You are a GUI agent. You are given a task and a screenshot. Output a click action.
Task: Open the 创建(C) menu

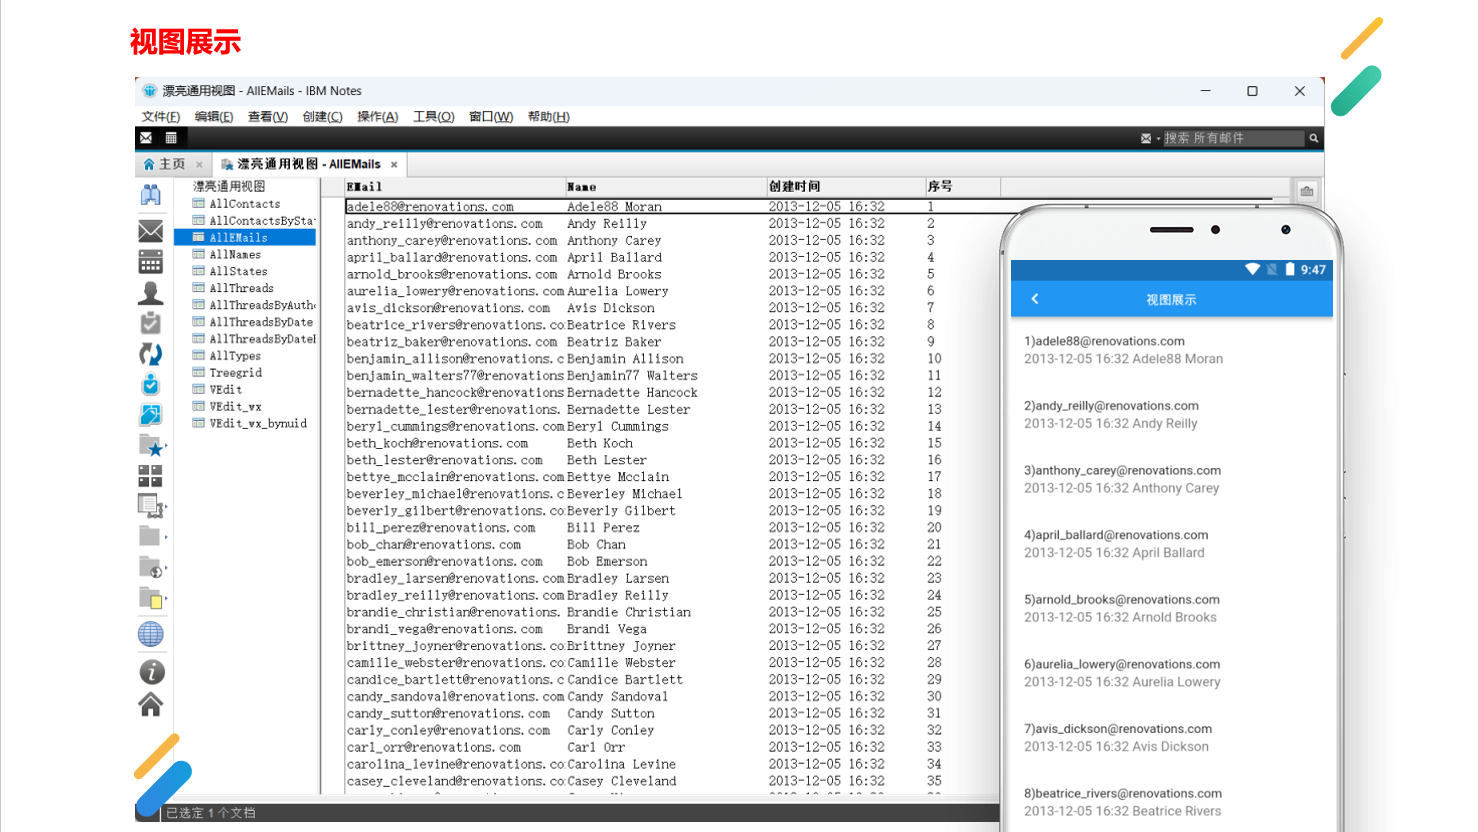click(322, 117)
